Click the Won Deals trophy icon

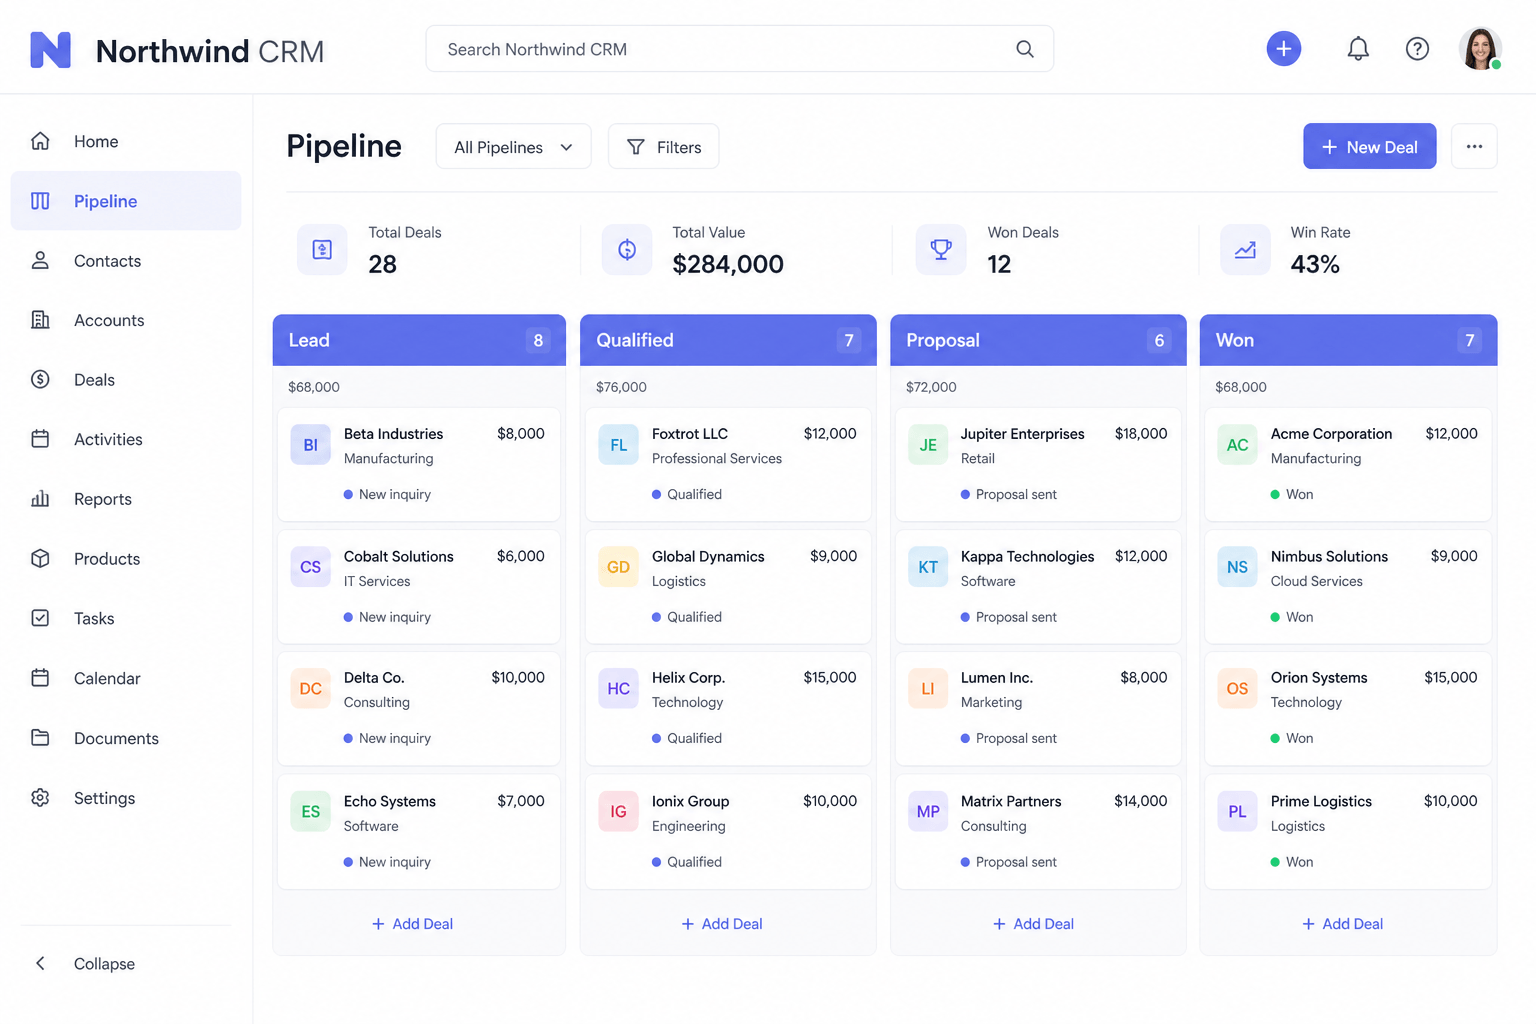coord(941,250)
